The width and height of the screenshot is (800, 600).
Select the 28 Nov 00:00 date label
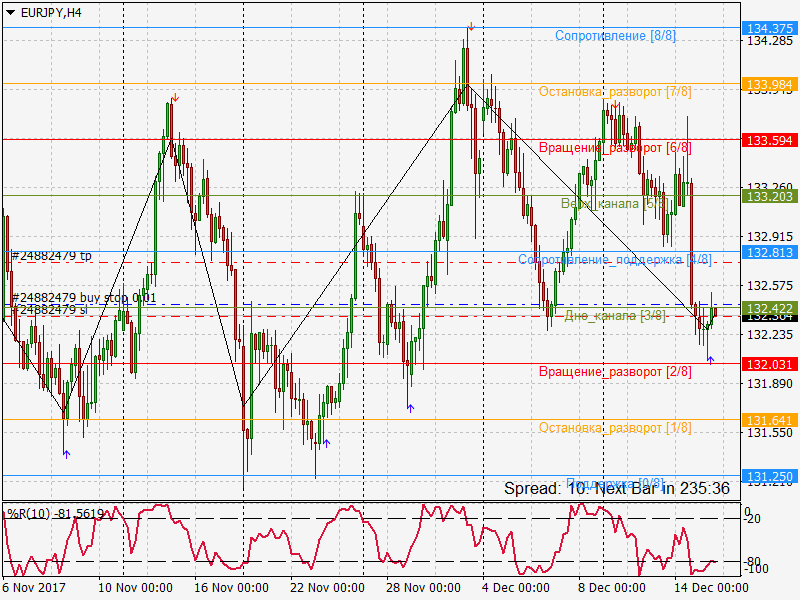(423, 588)
